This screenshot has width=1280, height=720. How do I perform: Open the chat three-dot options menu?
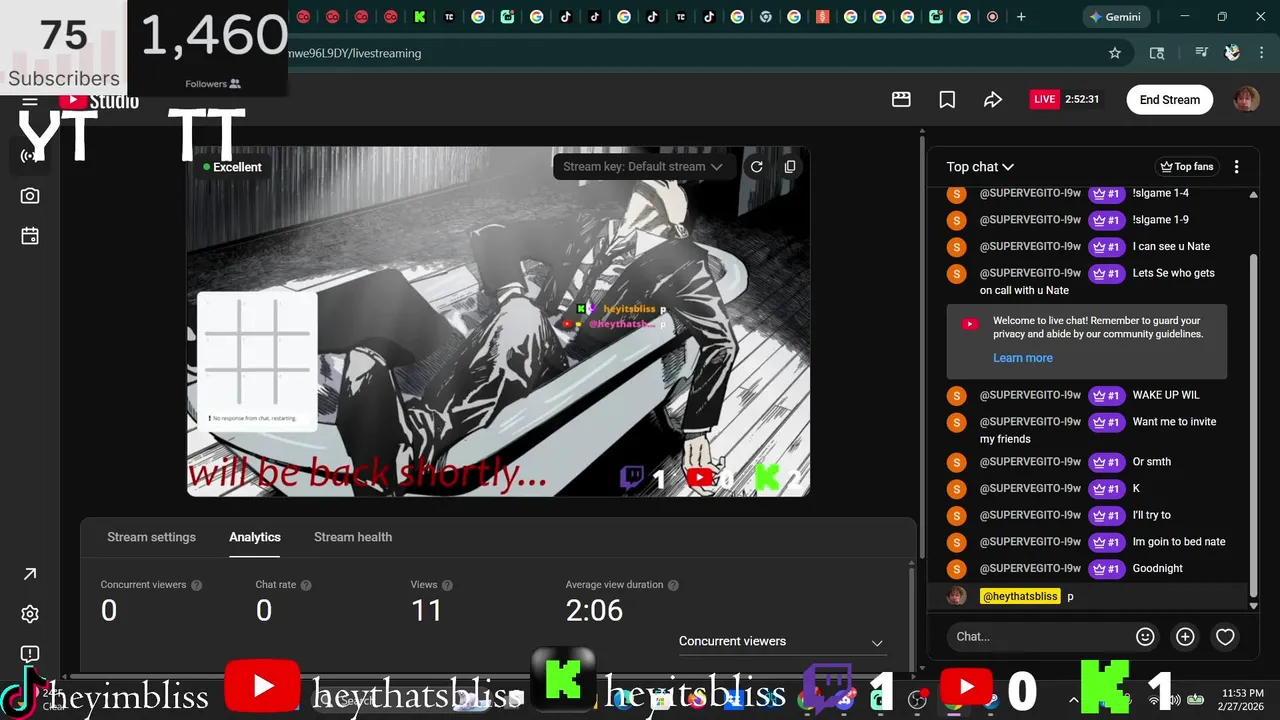pos(1236,167)
